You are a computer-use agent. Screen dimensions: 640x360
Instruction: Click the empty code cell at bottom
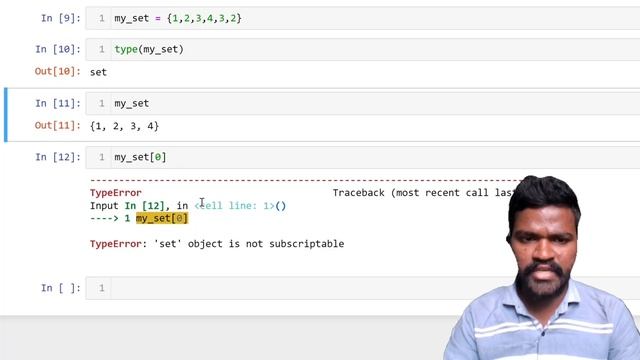[362, 288]
